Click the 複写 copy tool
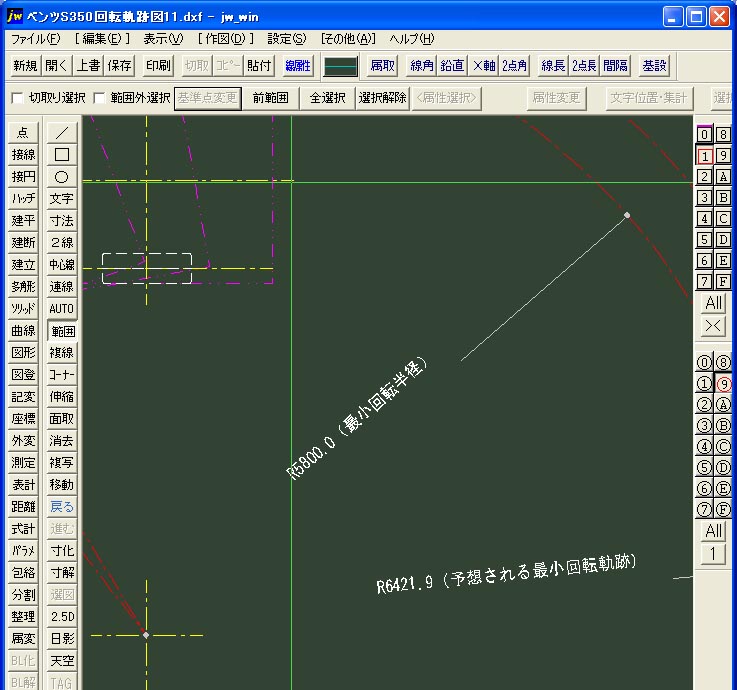The width and height of the screenshot is (737, 690). click(x=62, y=463)
